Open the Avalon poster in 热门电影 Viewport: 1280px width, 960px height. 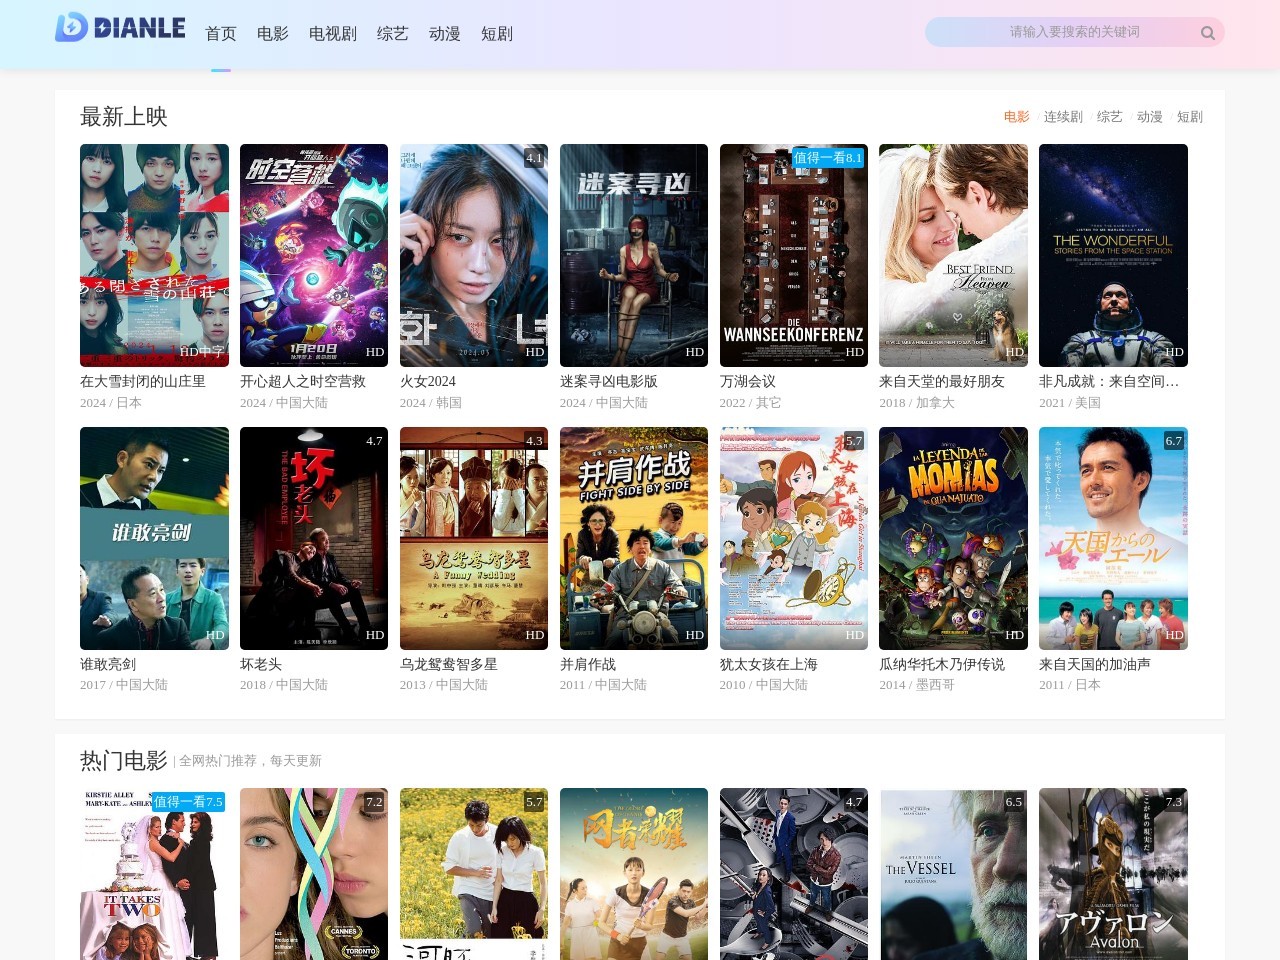click(x=1113, y=874)
